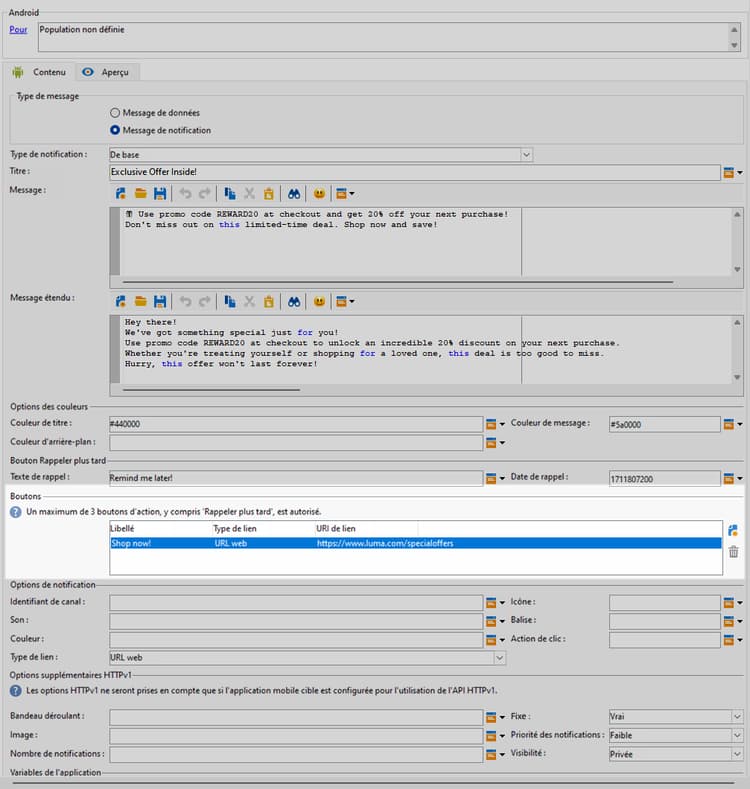This screenshot has width=750, height=789.
Task: Click Paste icon in Message étendu toolbar
Action: [x=269, y=301]
